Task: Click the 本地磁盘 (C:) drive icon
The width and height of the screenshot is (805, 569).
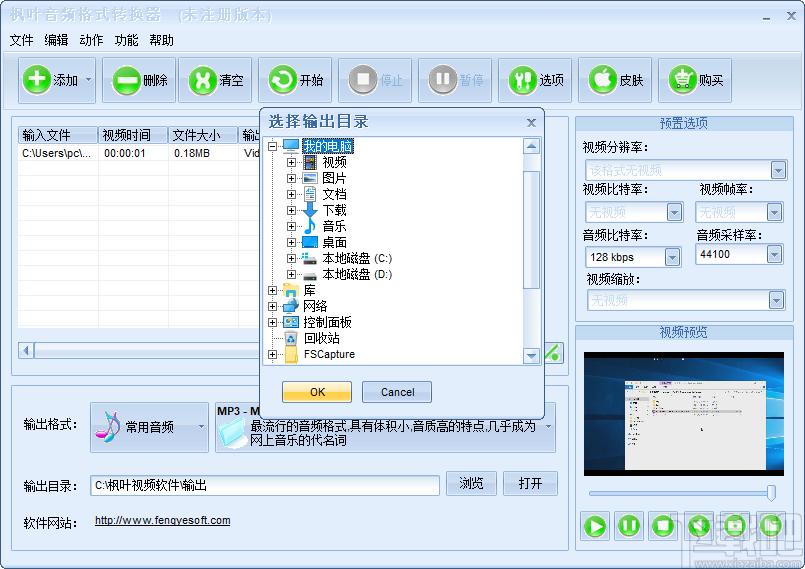Action: click(310, 258)
